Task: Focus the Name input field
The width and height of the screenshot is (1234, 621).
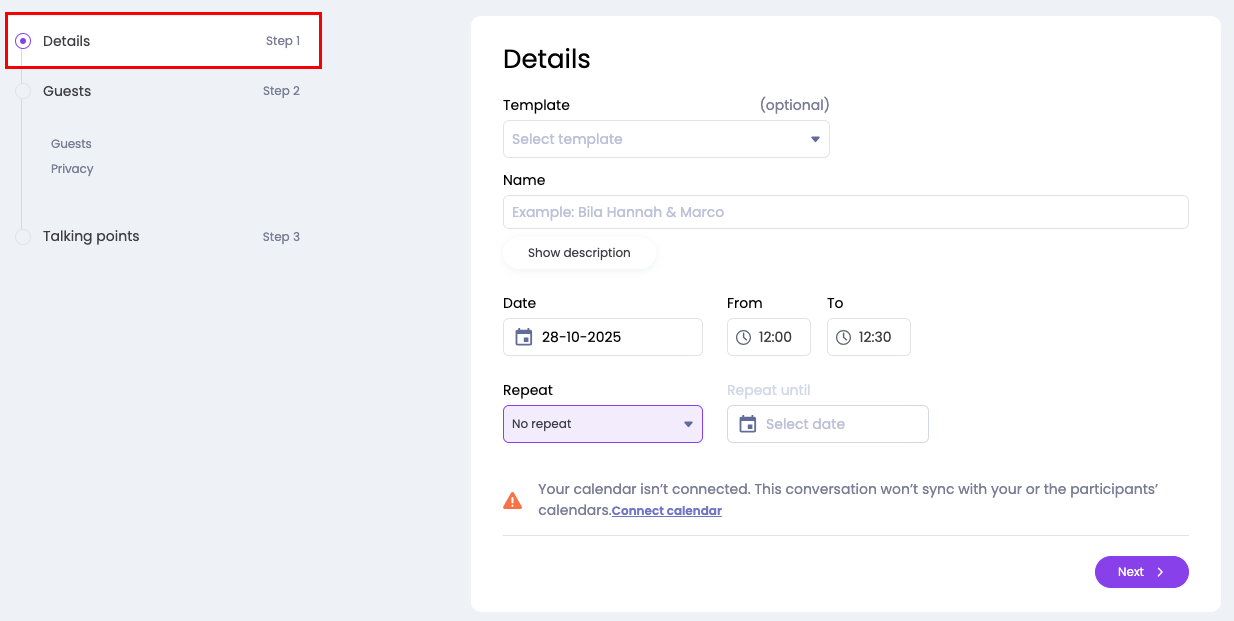Action: coord(845,212)
